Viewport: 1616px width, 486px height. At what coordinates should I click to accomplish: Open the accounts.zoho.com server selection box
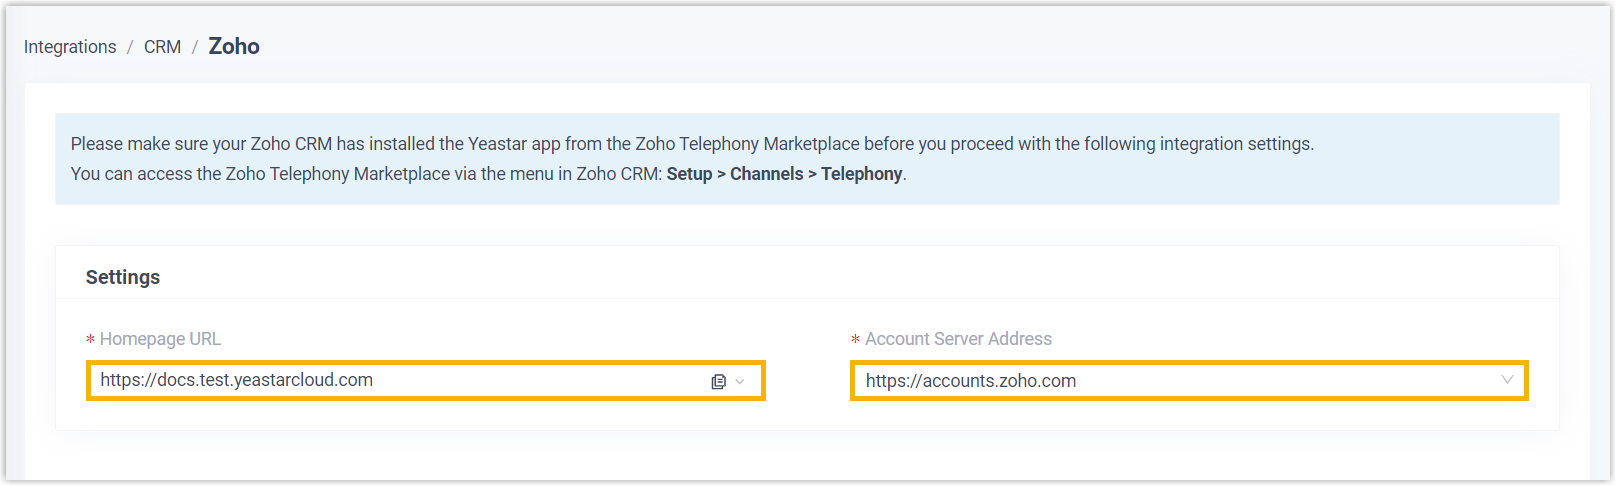pyautogui.click(x=1150, y=381)
